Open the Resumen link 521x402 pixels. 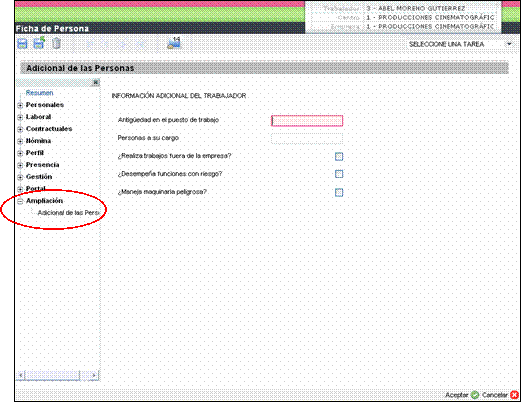39,93
